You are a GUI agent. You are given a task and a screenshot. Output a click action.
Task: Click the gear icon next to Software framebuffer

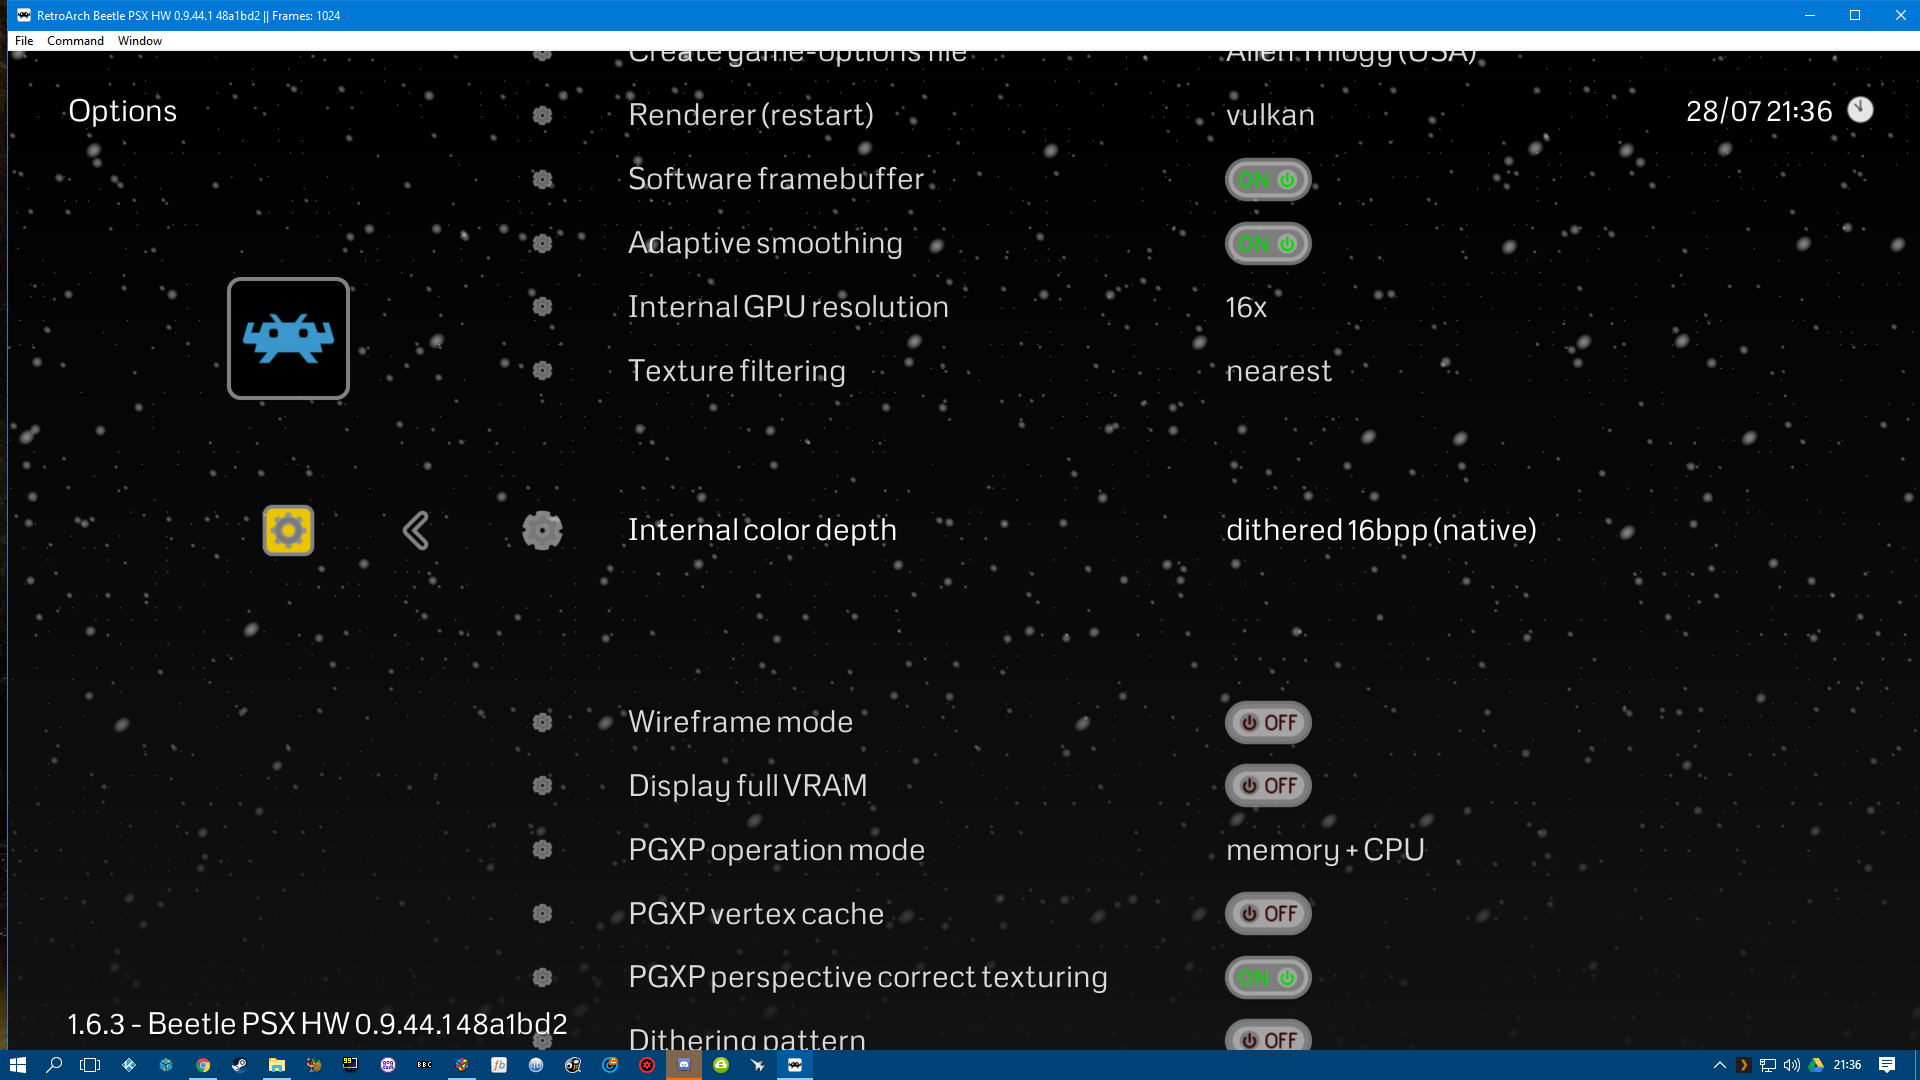pyautogui.click(x=542, y=179)
